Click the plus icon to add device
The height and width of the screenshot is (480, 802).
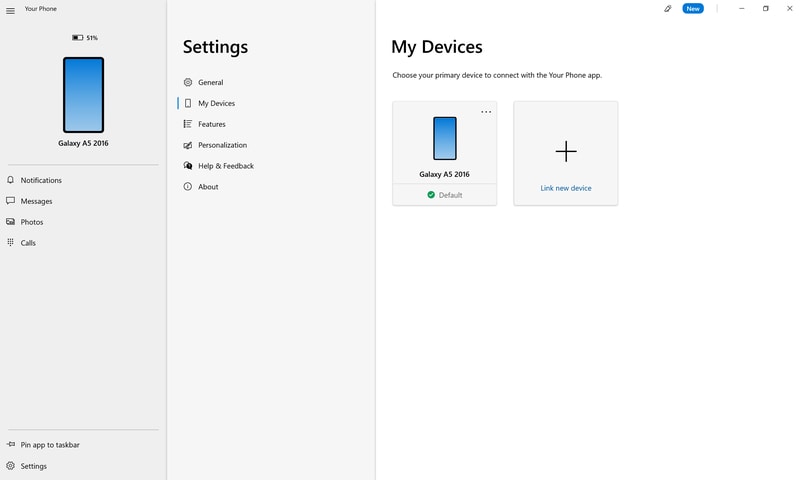pyautogui.click(x=566, y=151)
